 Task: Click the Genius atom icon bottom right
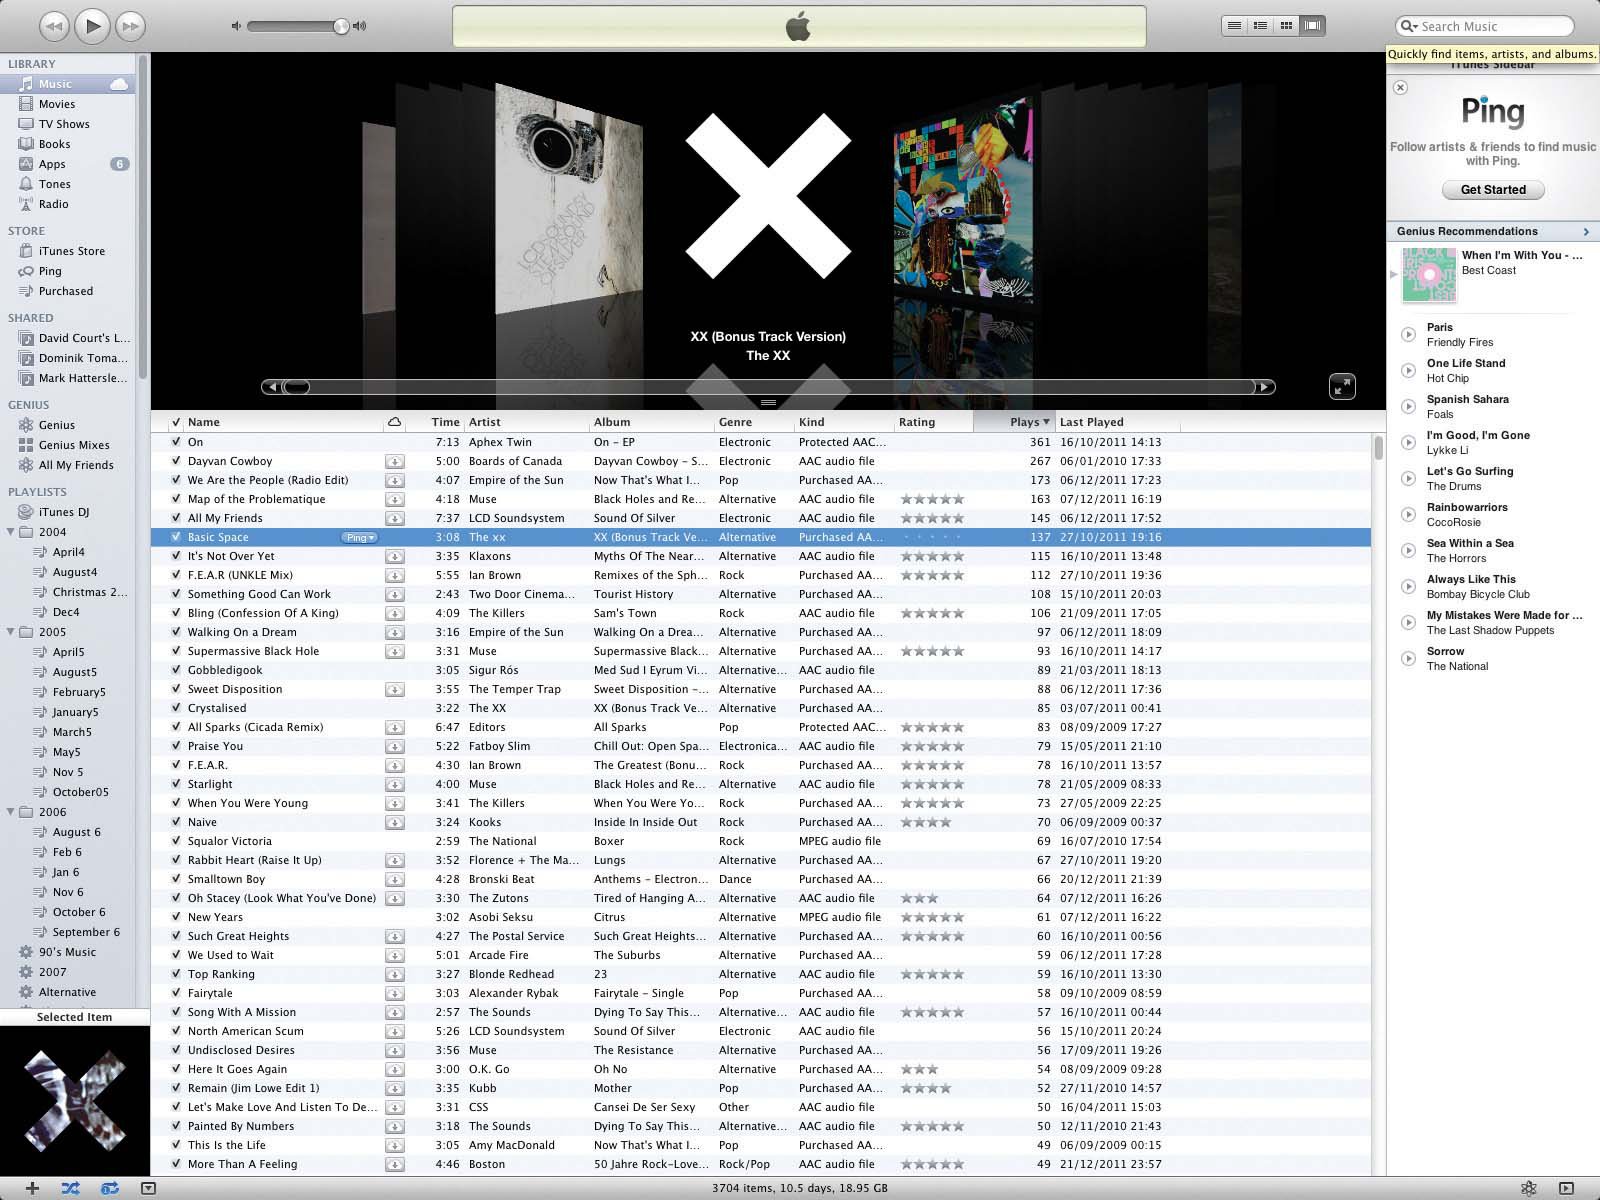pyautogui.click(x=1528, y=1188)
